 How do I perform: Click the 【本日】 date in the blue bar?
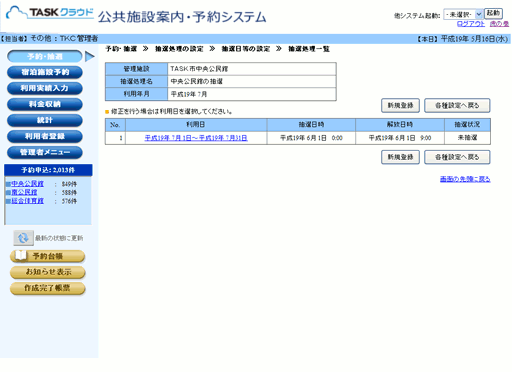coord(462,39)
